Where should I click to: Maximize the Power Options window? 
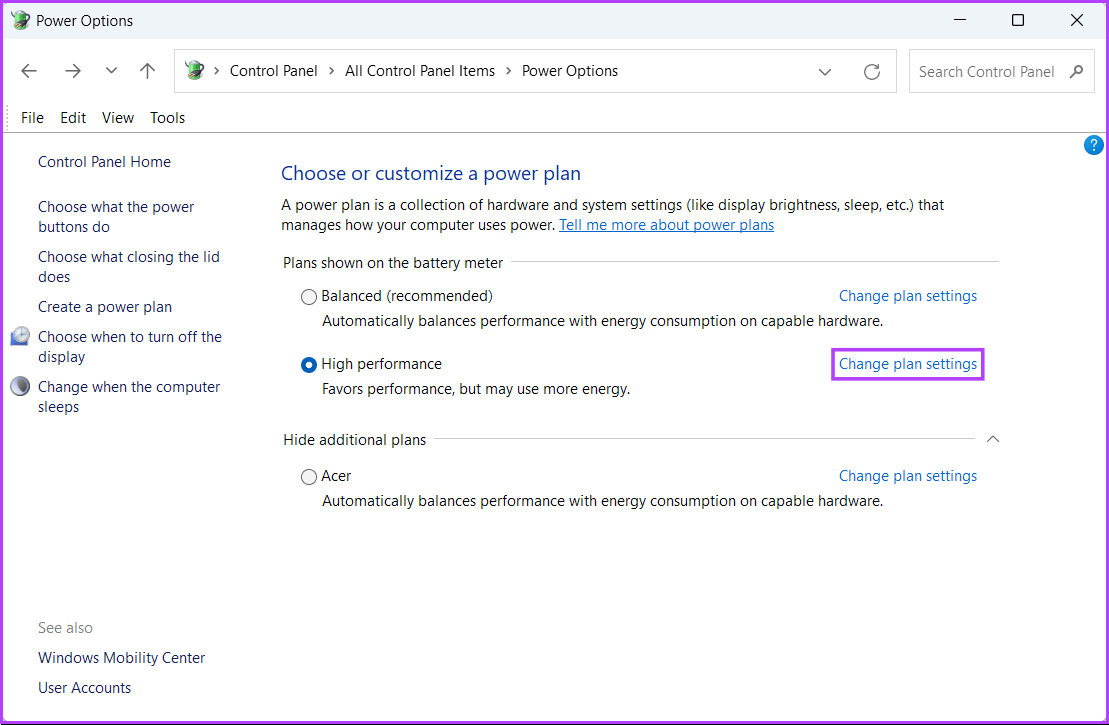pyautogui.click(x=1018, y=20)
